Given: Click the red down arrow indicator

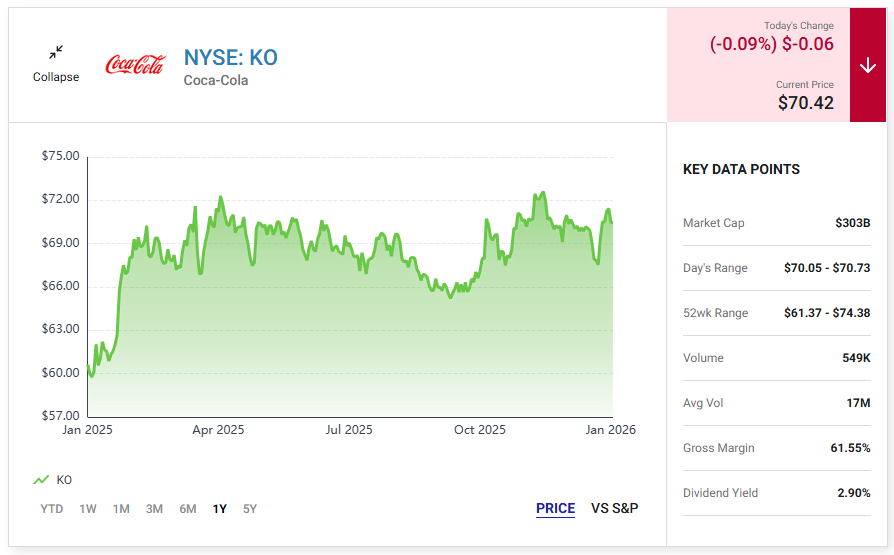Looking at the screenshot, I should 868,65.
